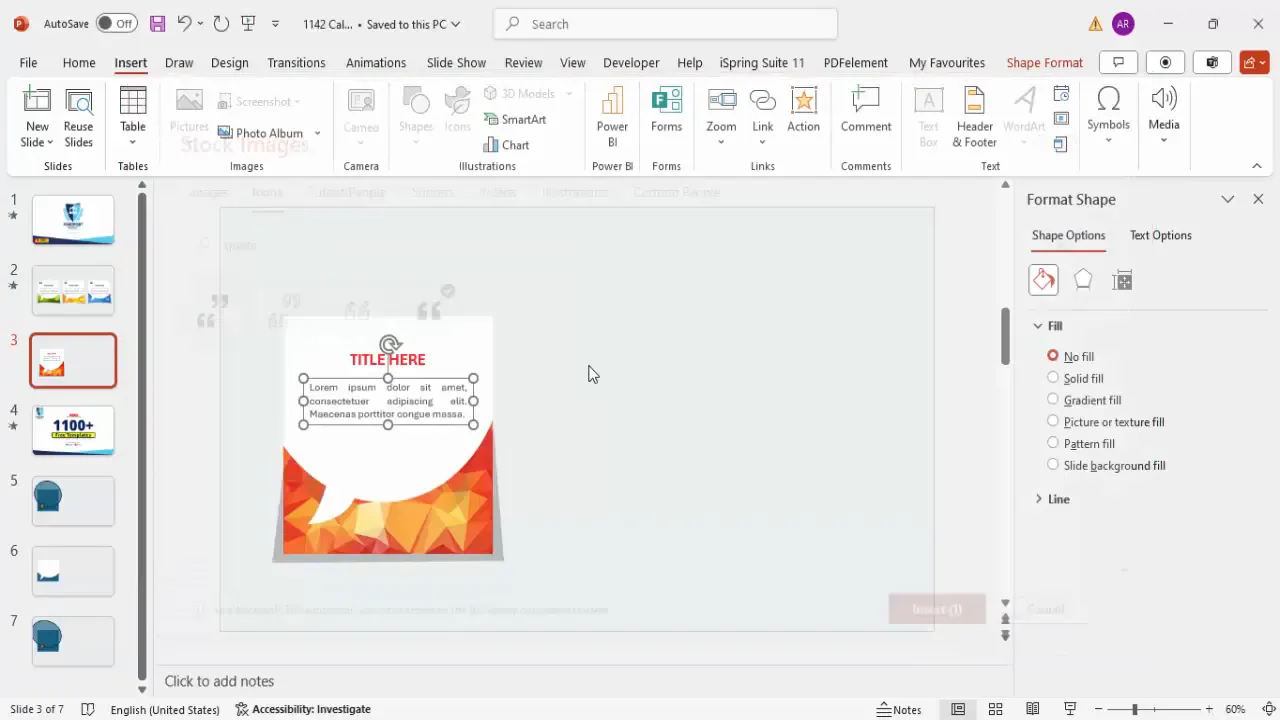Toggle AutoSave switch
This screenshot has height=720, width=1280.
(117, 23)
